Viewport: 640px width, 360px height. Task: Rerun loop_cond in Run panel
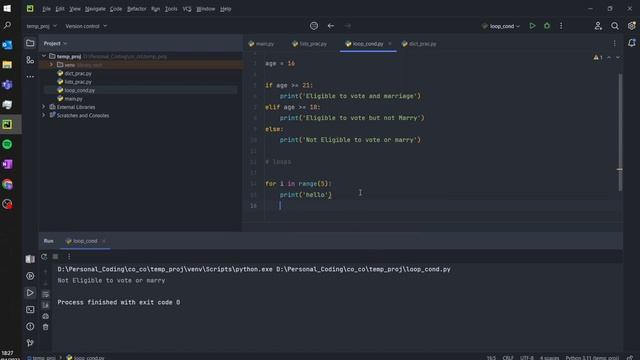click(x=44, y=256)
